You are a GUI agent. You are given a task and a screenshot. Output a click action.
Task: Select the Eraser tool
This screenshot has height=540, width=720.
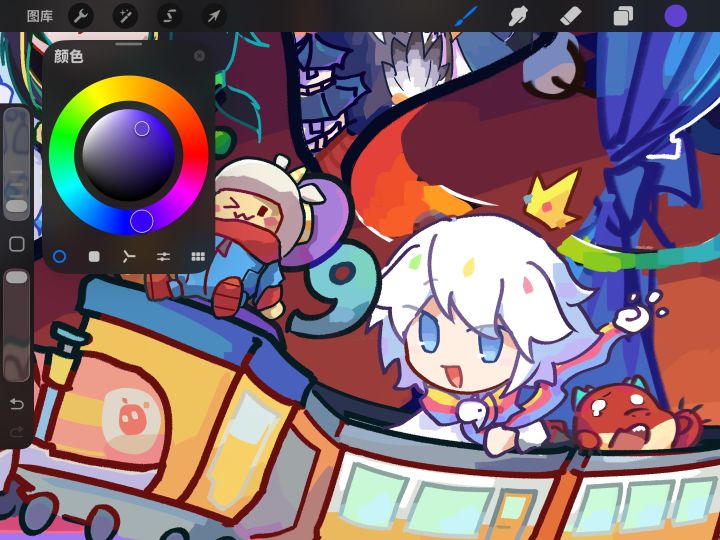tap(571, 16)
